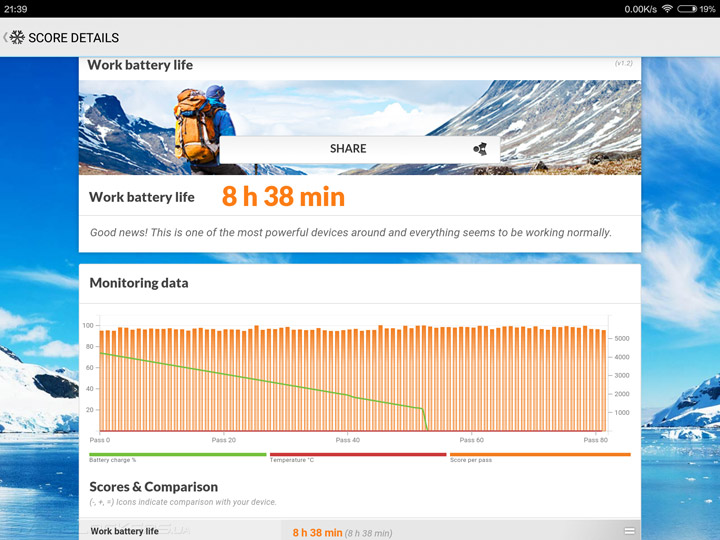Tap the 21:39 clock in status bar

click(16, 9)
